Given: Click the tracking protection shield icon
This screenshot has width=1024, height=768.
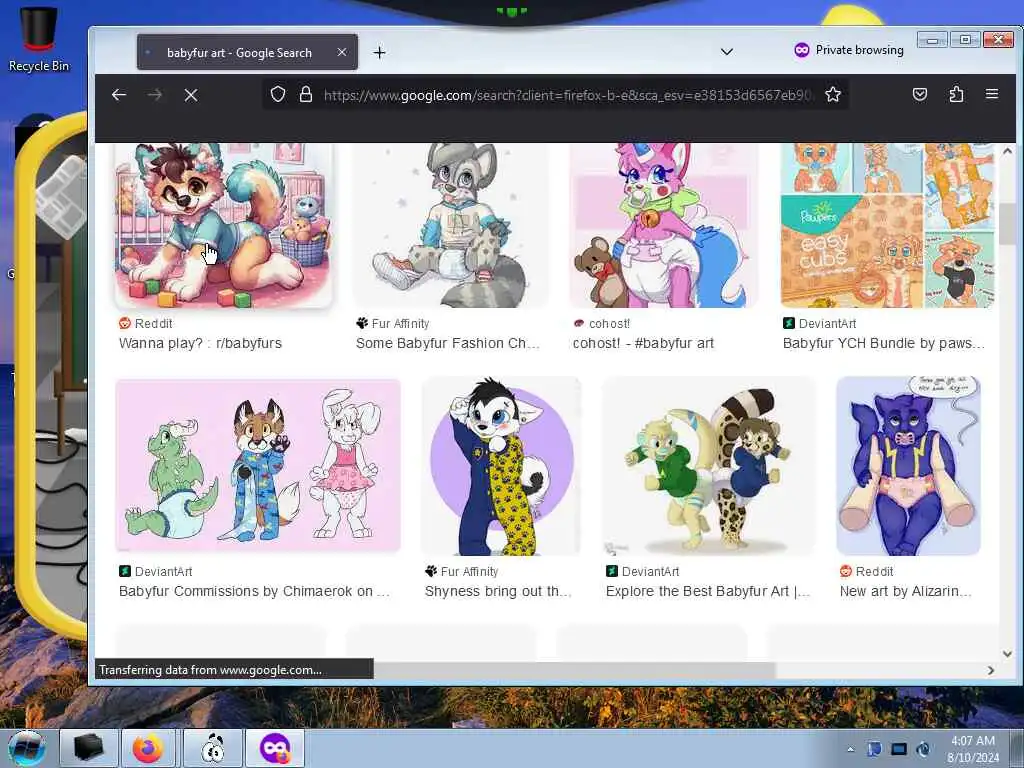Looking at the screenshot, I should (x=278, y=94).
